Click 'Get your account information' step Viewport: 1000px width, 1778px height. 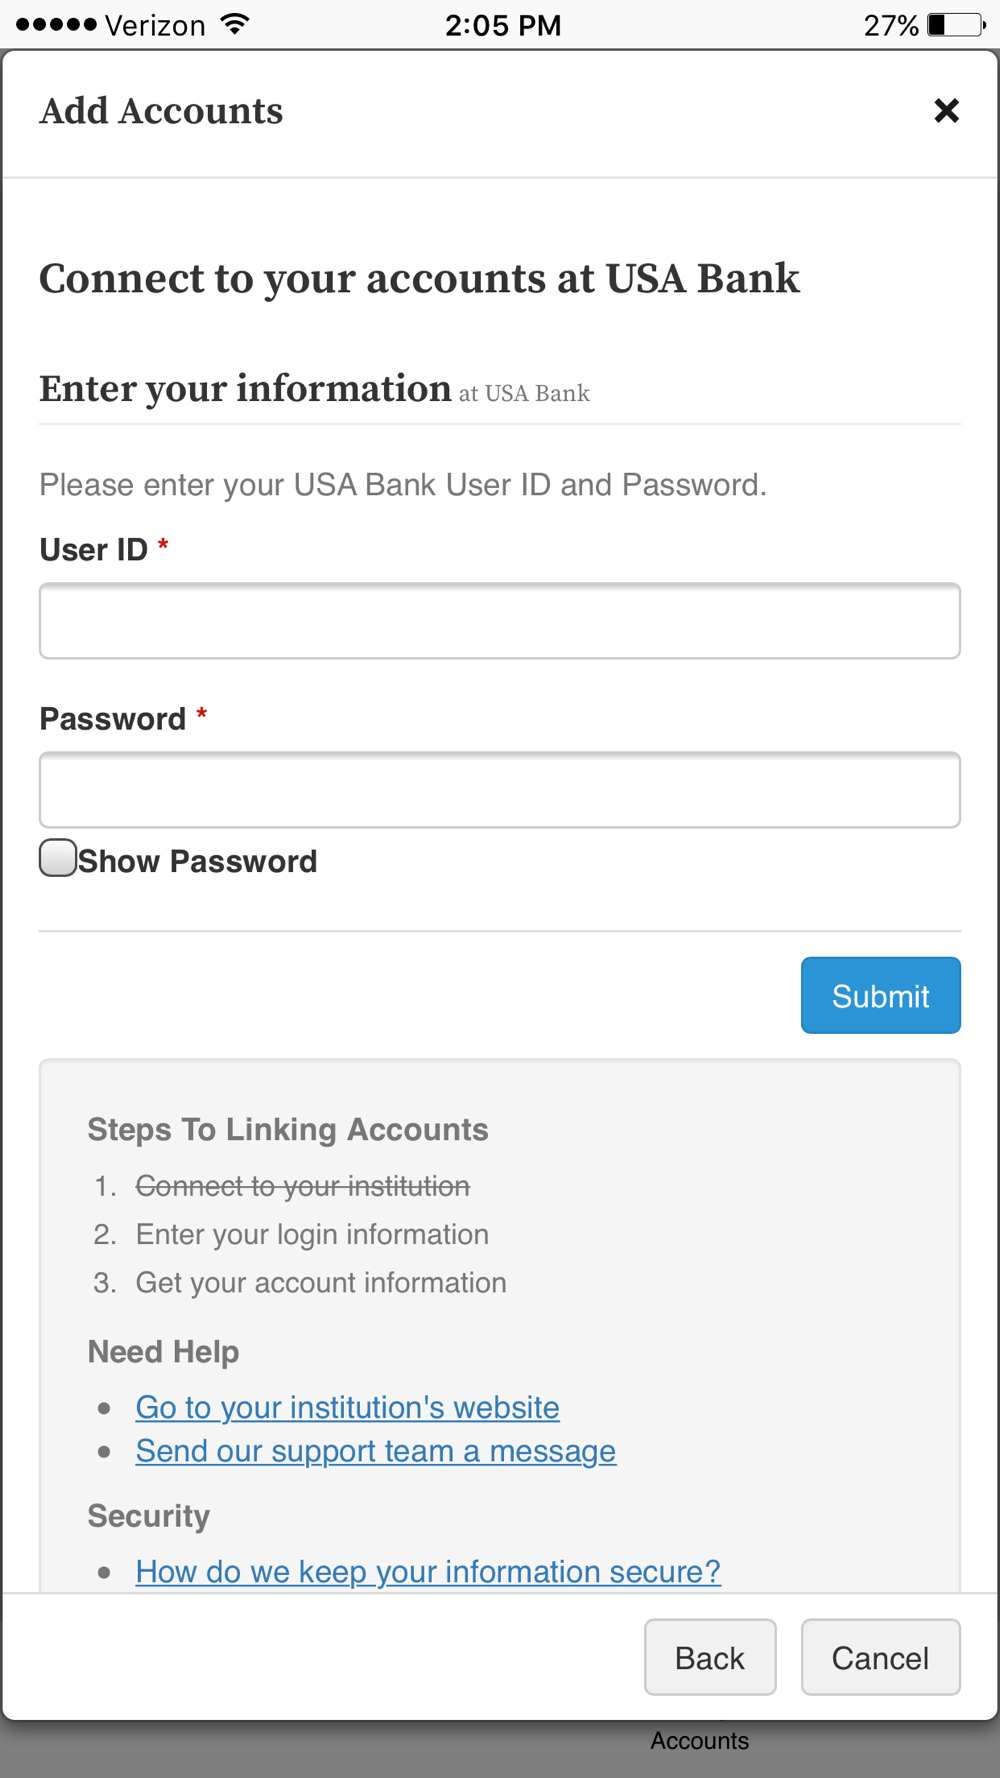pos(321,1282)
